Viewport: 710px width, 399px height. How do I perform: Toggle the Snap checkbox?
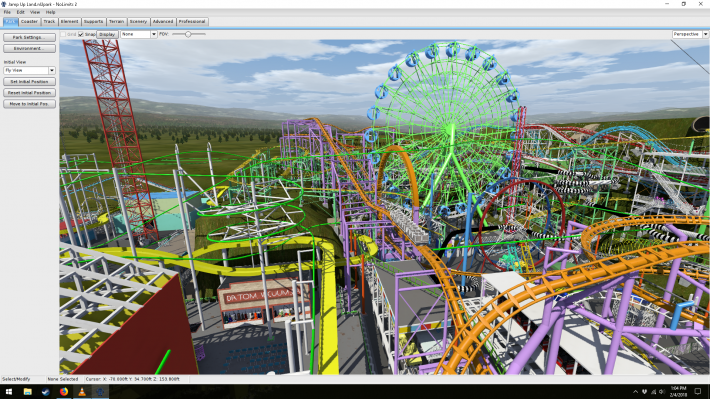(81, 34)
